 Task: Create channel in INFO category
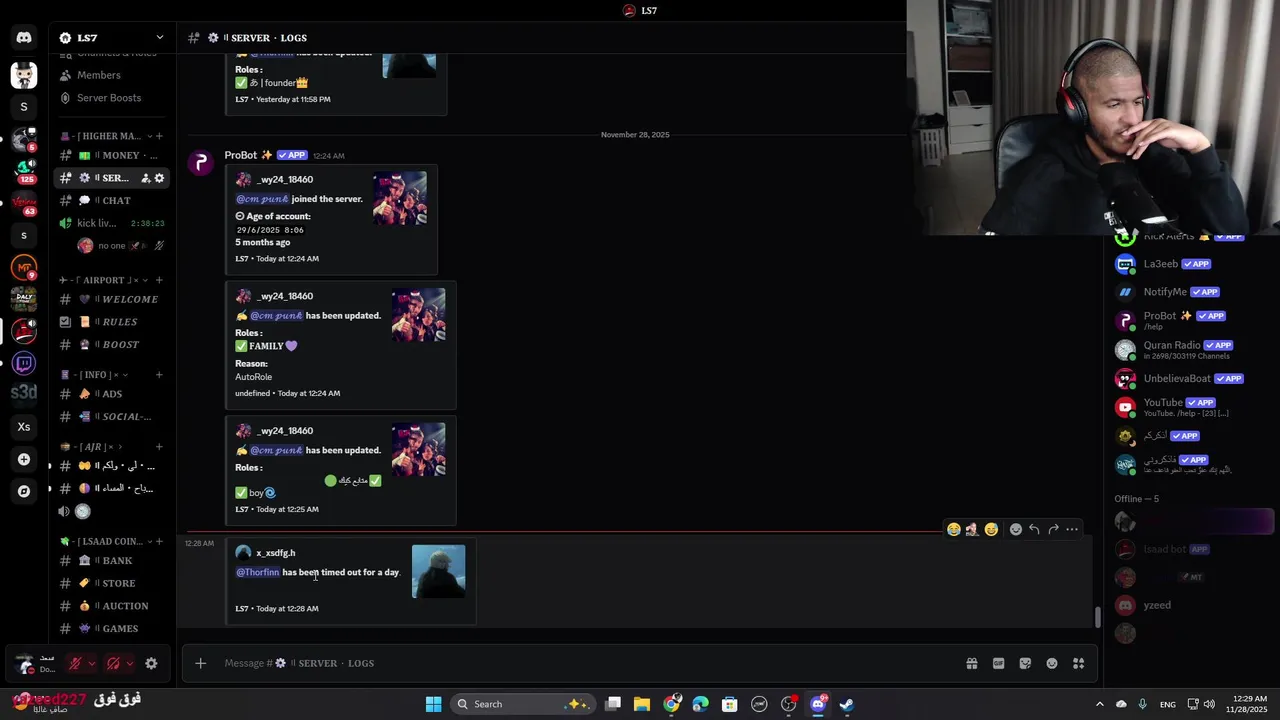(159, 375)
